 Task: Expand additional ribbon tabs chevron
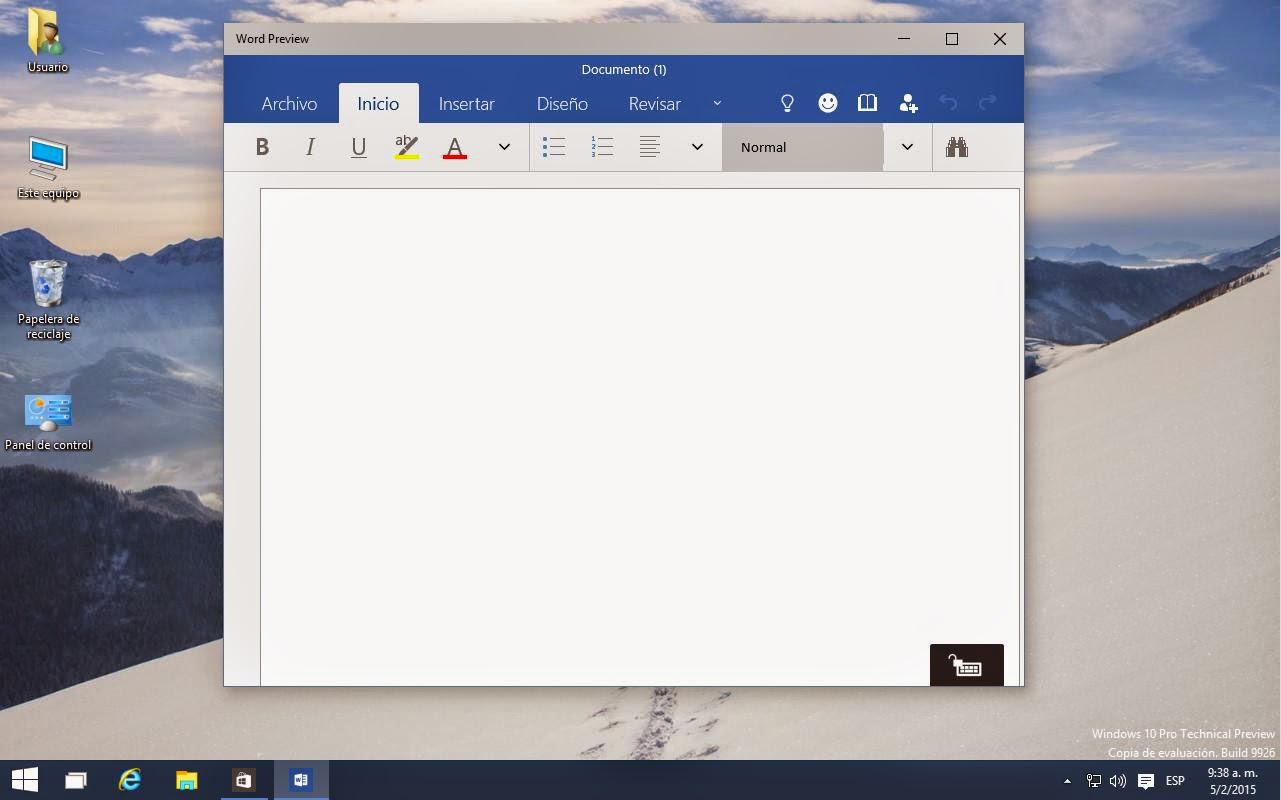(717, 103)
